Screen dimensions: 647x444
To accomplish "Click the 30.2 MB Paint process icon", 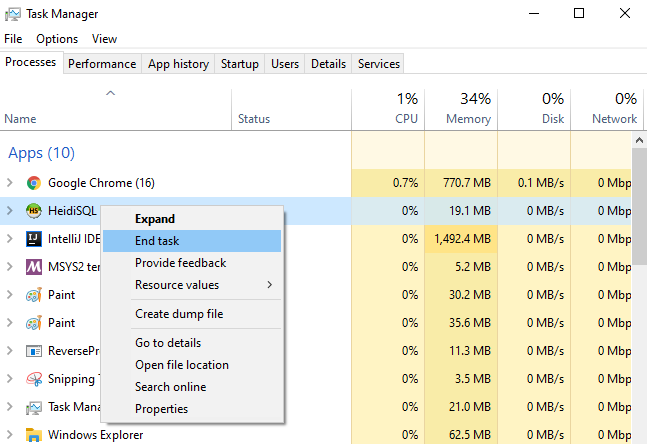I will tap(34, 295).
